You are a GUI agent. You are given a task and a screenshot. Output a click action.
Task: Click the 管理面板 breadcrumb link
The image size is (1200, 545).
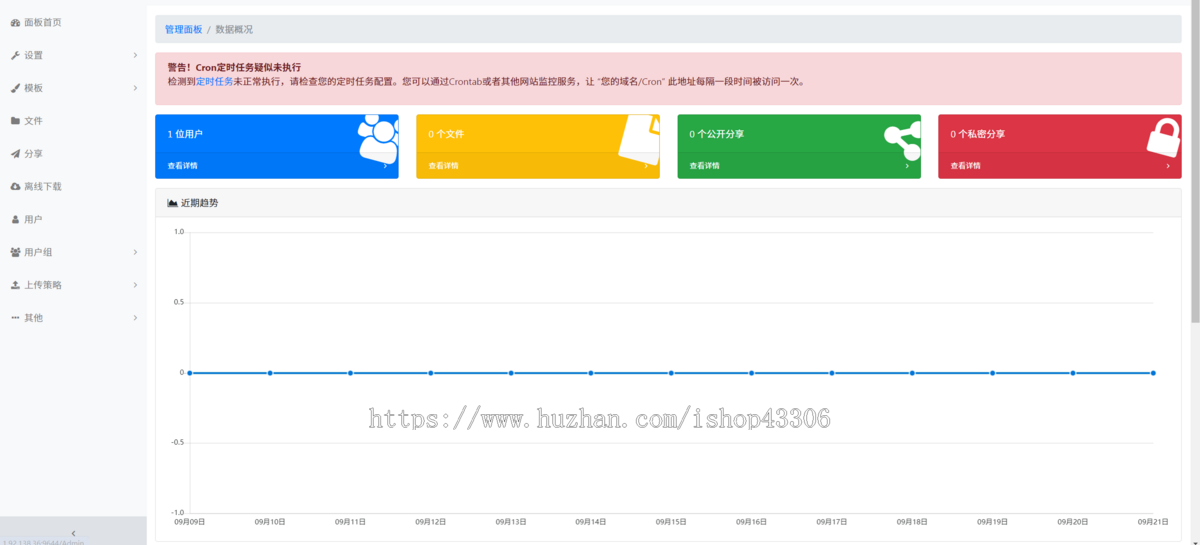tap(183, 29)
